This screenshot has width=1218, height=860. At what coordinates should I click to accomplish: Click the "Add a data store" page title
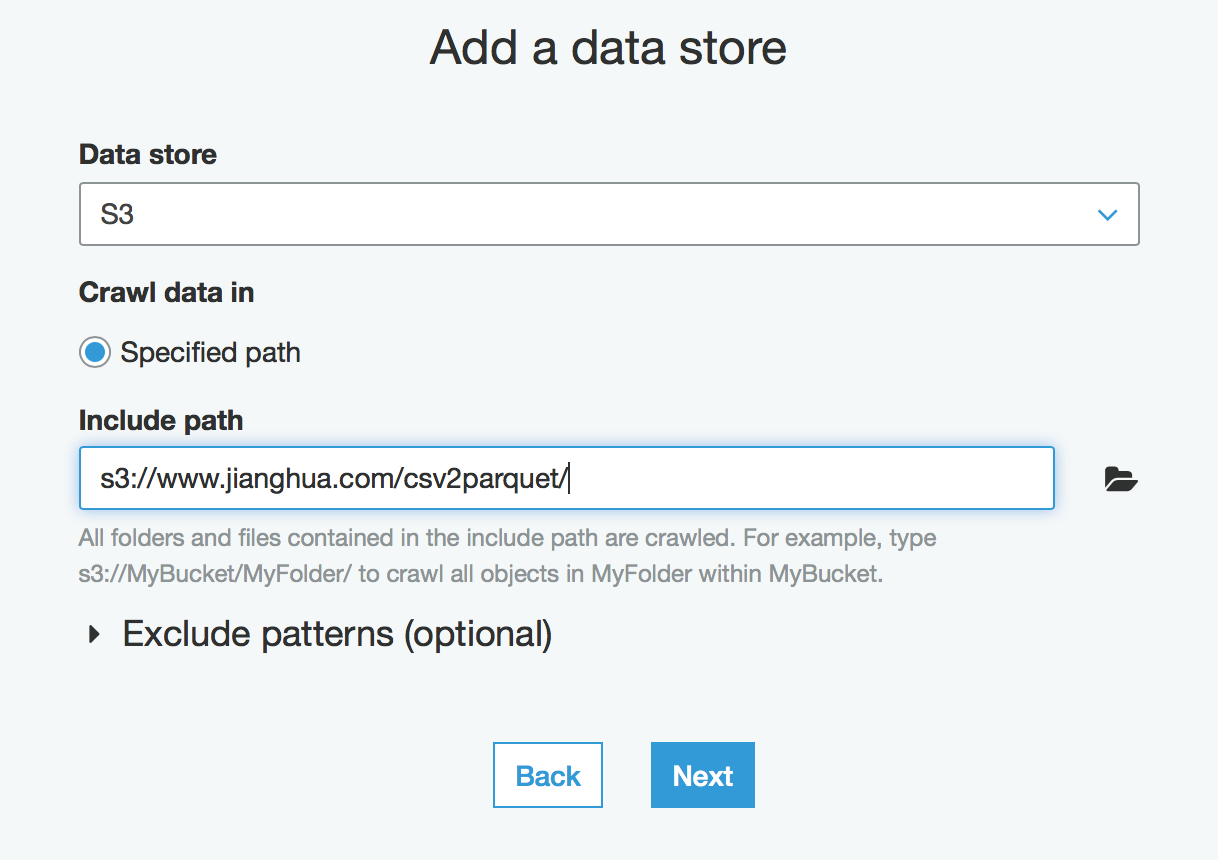pos(608,47)
